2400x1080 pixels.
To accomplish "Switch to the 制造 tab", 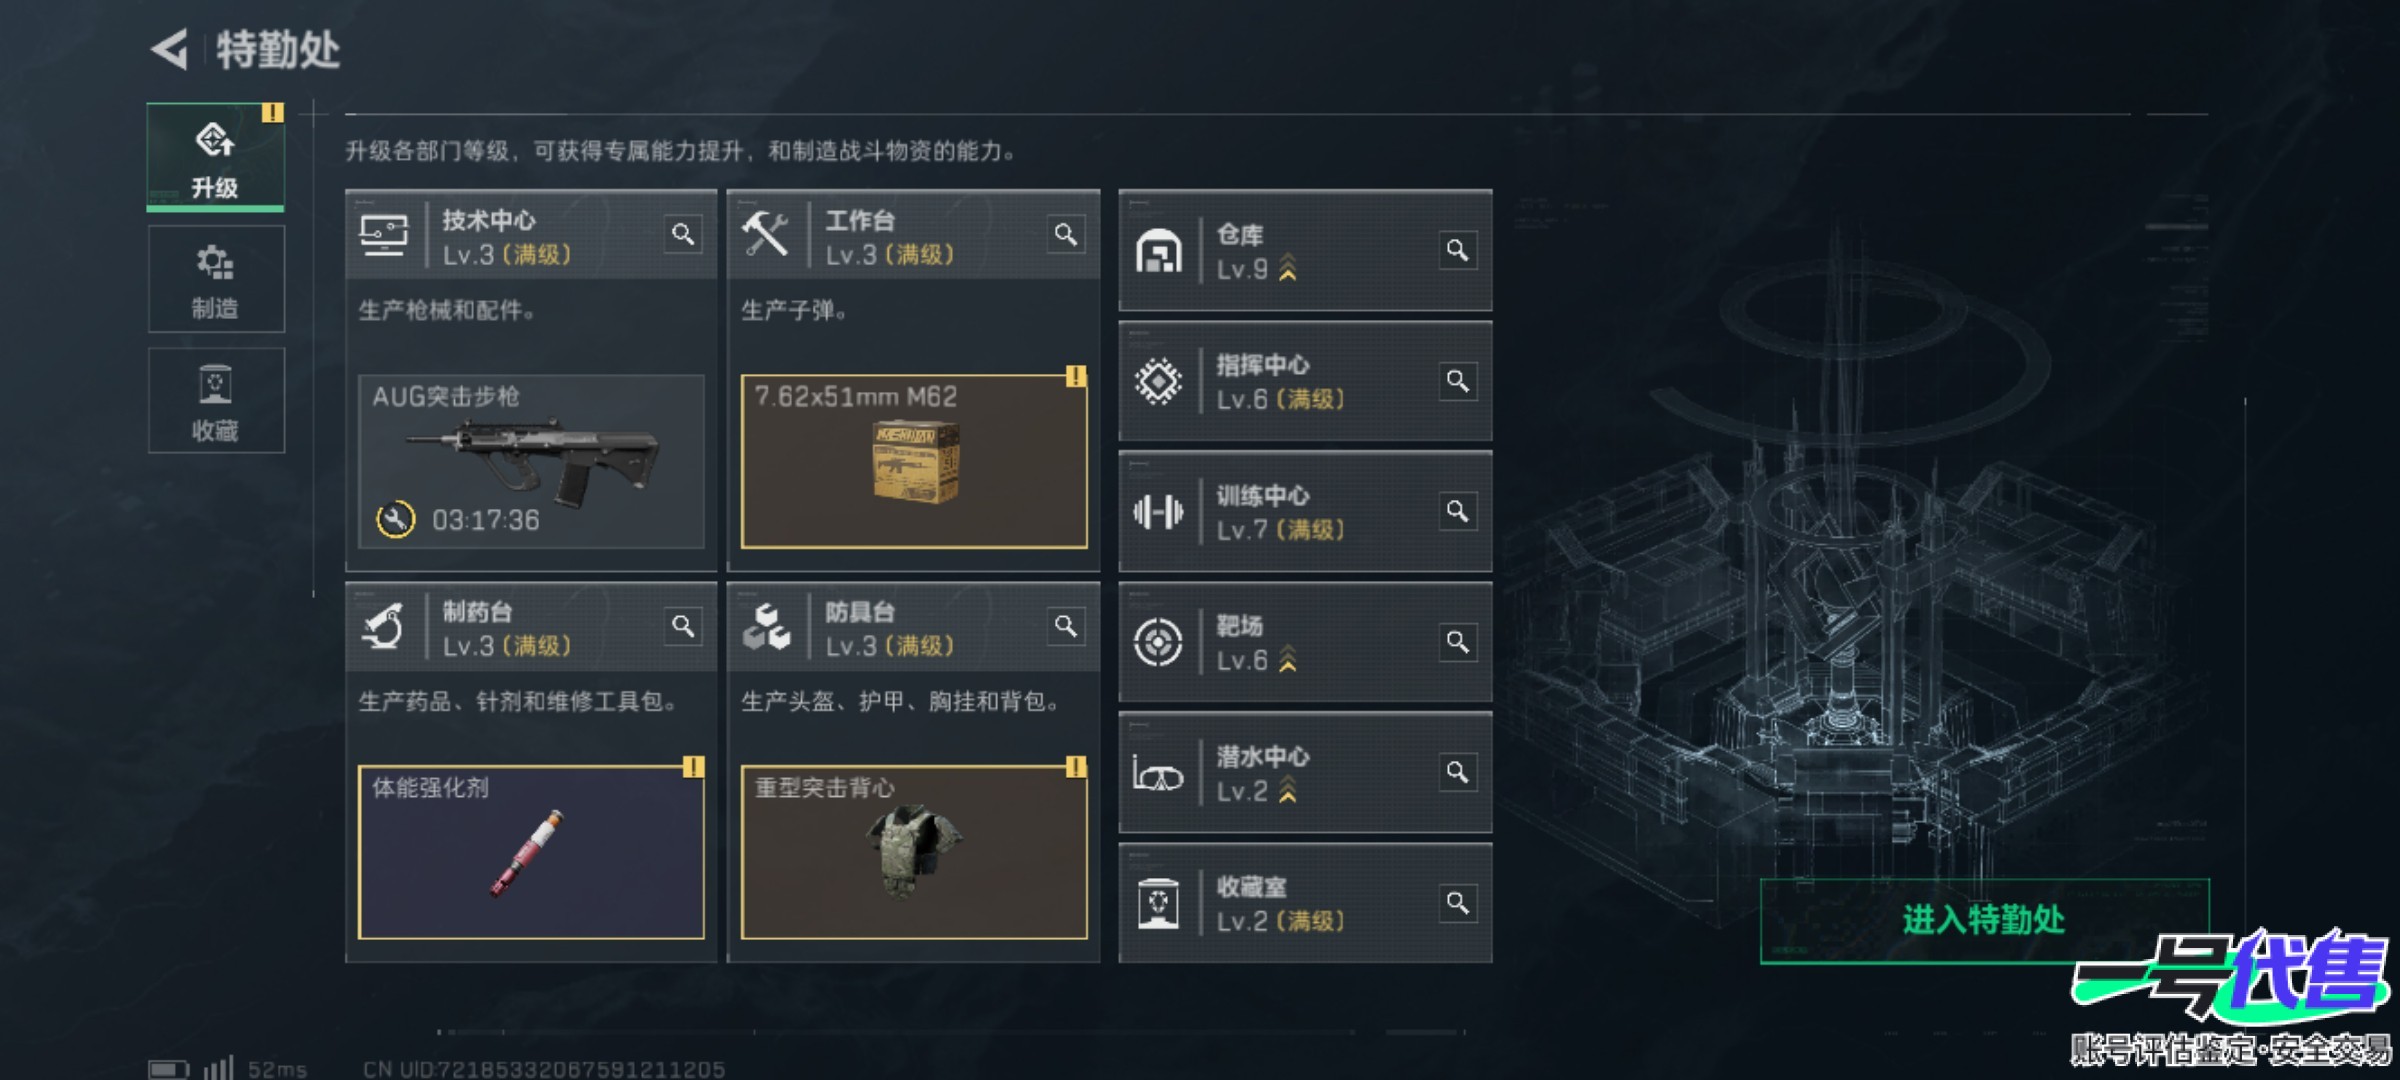I will [x=216, y=279].
